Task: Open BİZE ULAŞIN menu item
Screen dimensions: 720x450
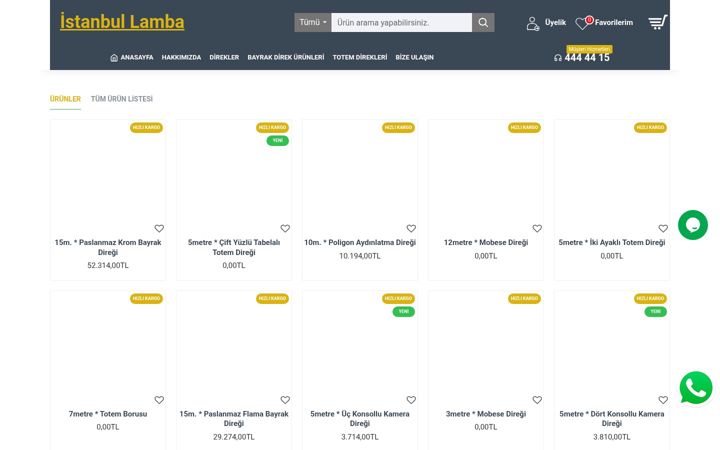Action: coord(415,57)
